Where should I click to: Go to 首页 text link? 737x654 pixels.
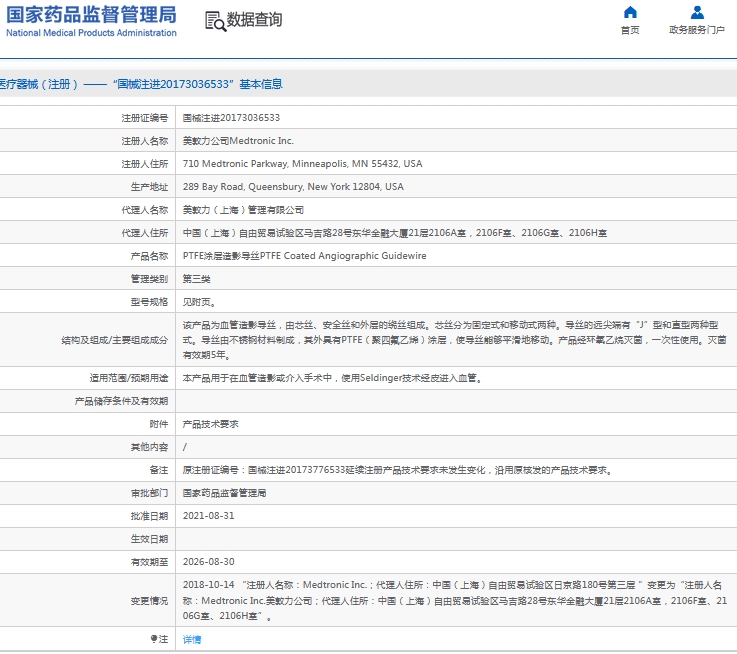(630, 30)
